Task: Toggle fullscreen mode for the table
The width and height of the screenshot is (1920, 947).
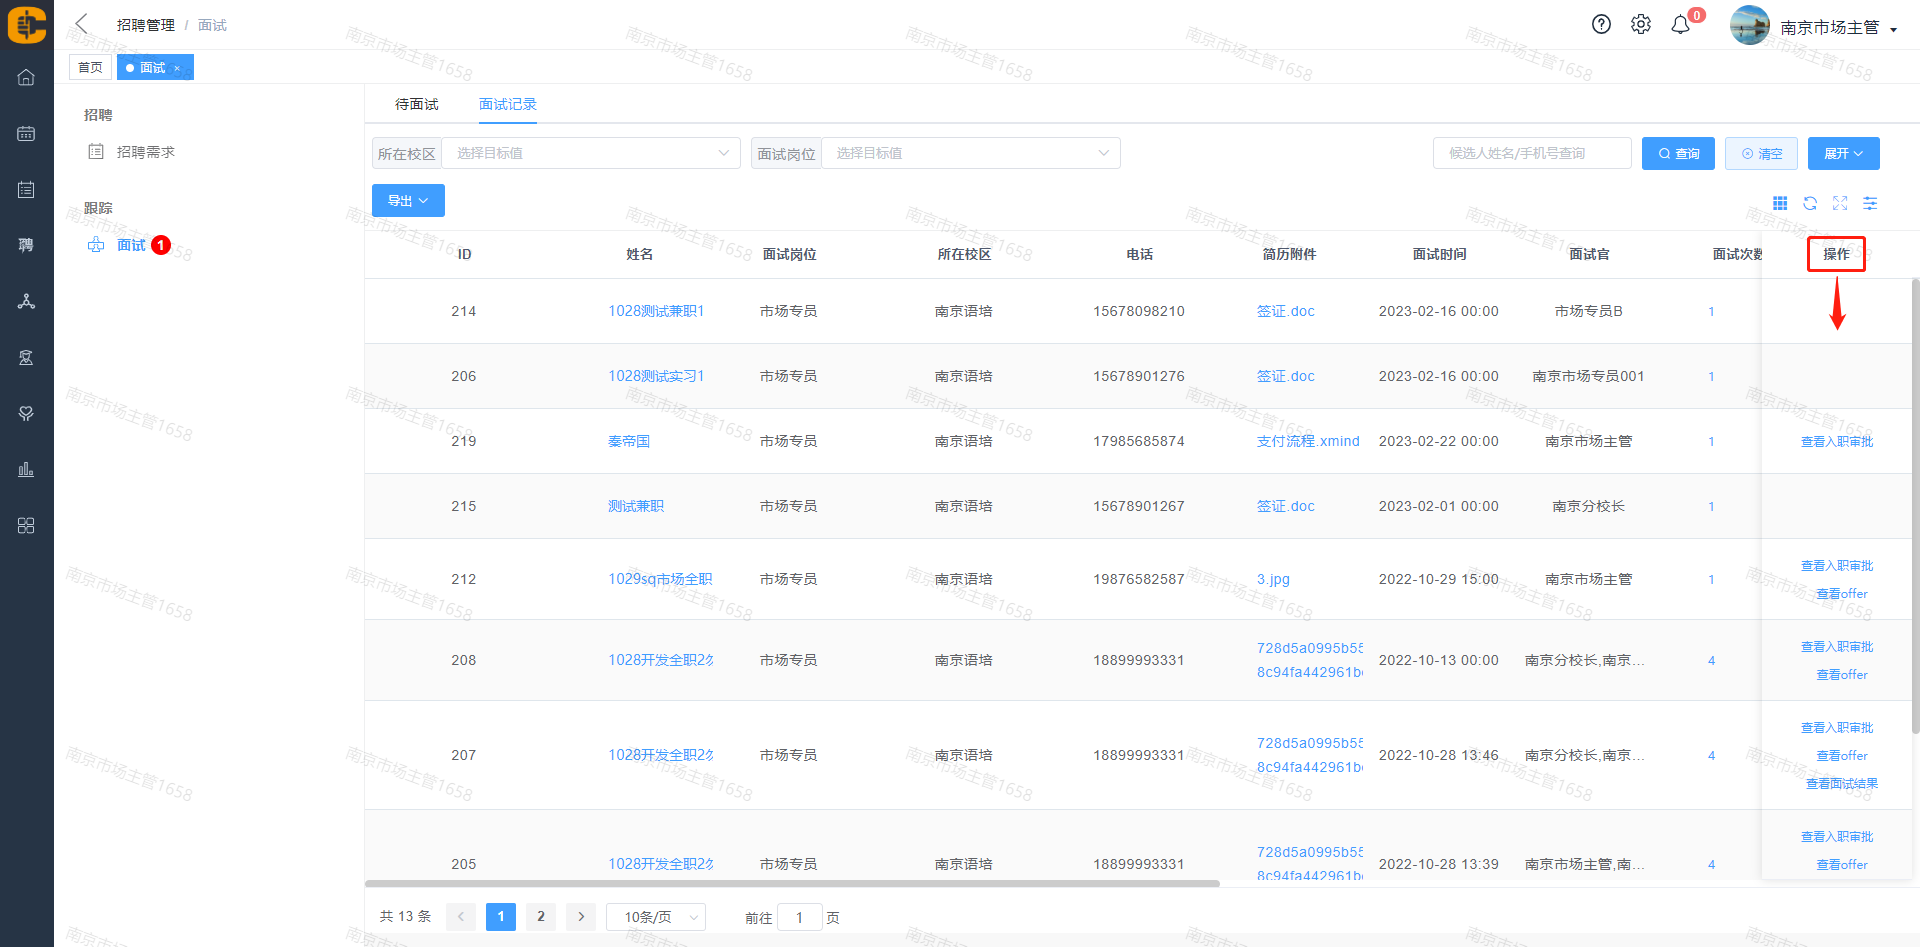Action: point(1840,203)
